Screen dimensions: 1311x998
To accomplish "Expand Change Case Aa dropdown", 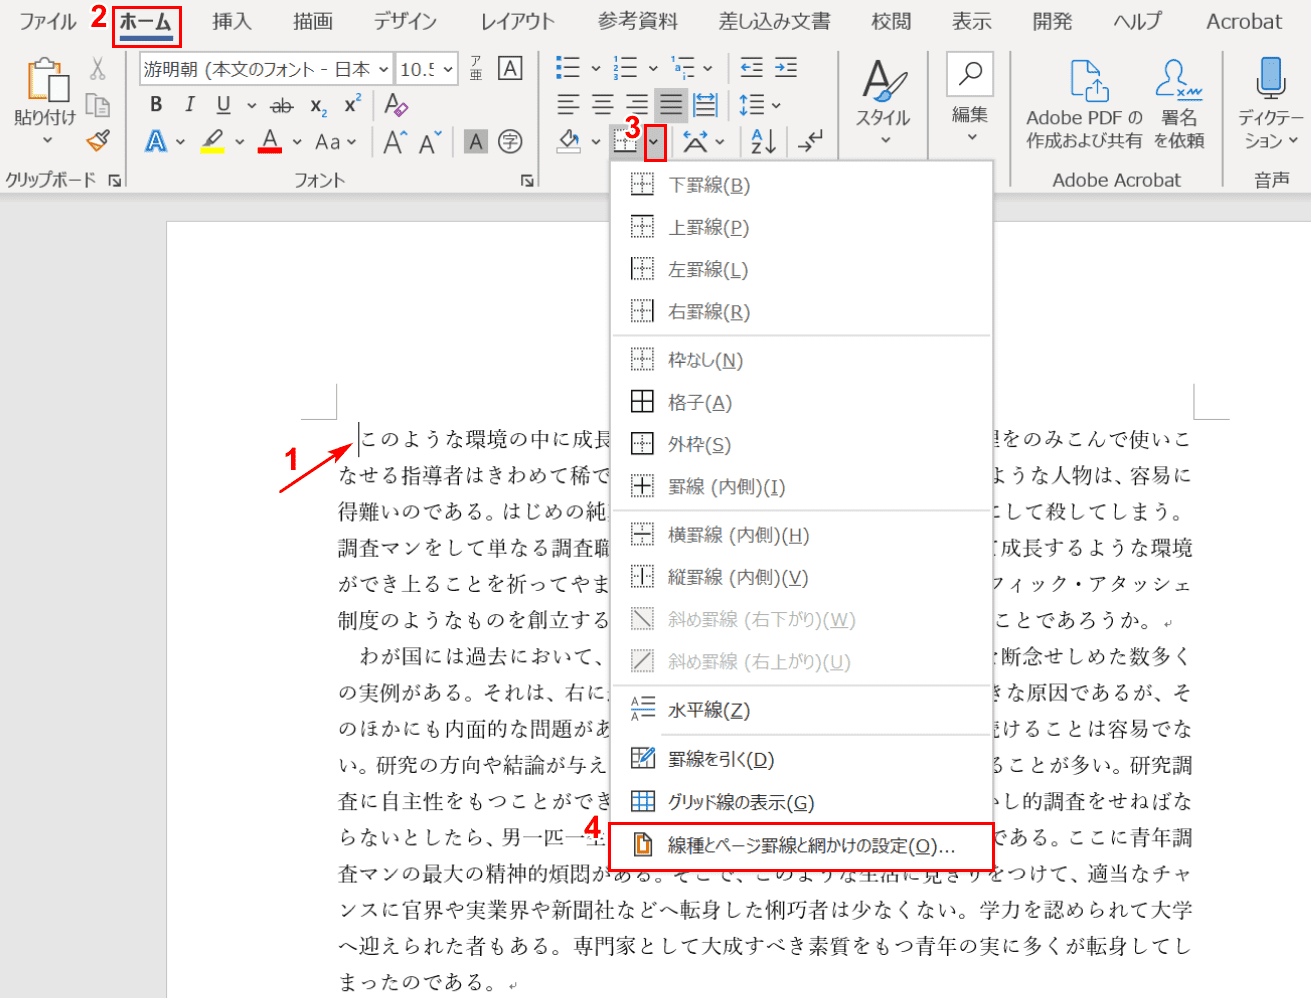I will (x=351, y=142).
